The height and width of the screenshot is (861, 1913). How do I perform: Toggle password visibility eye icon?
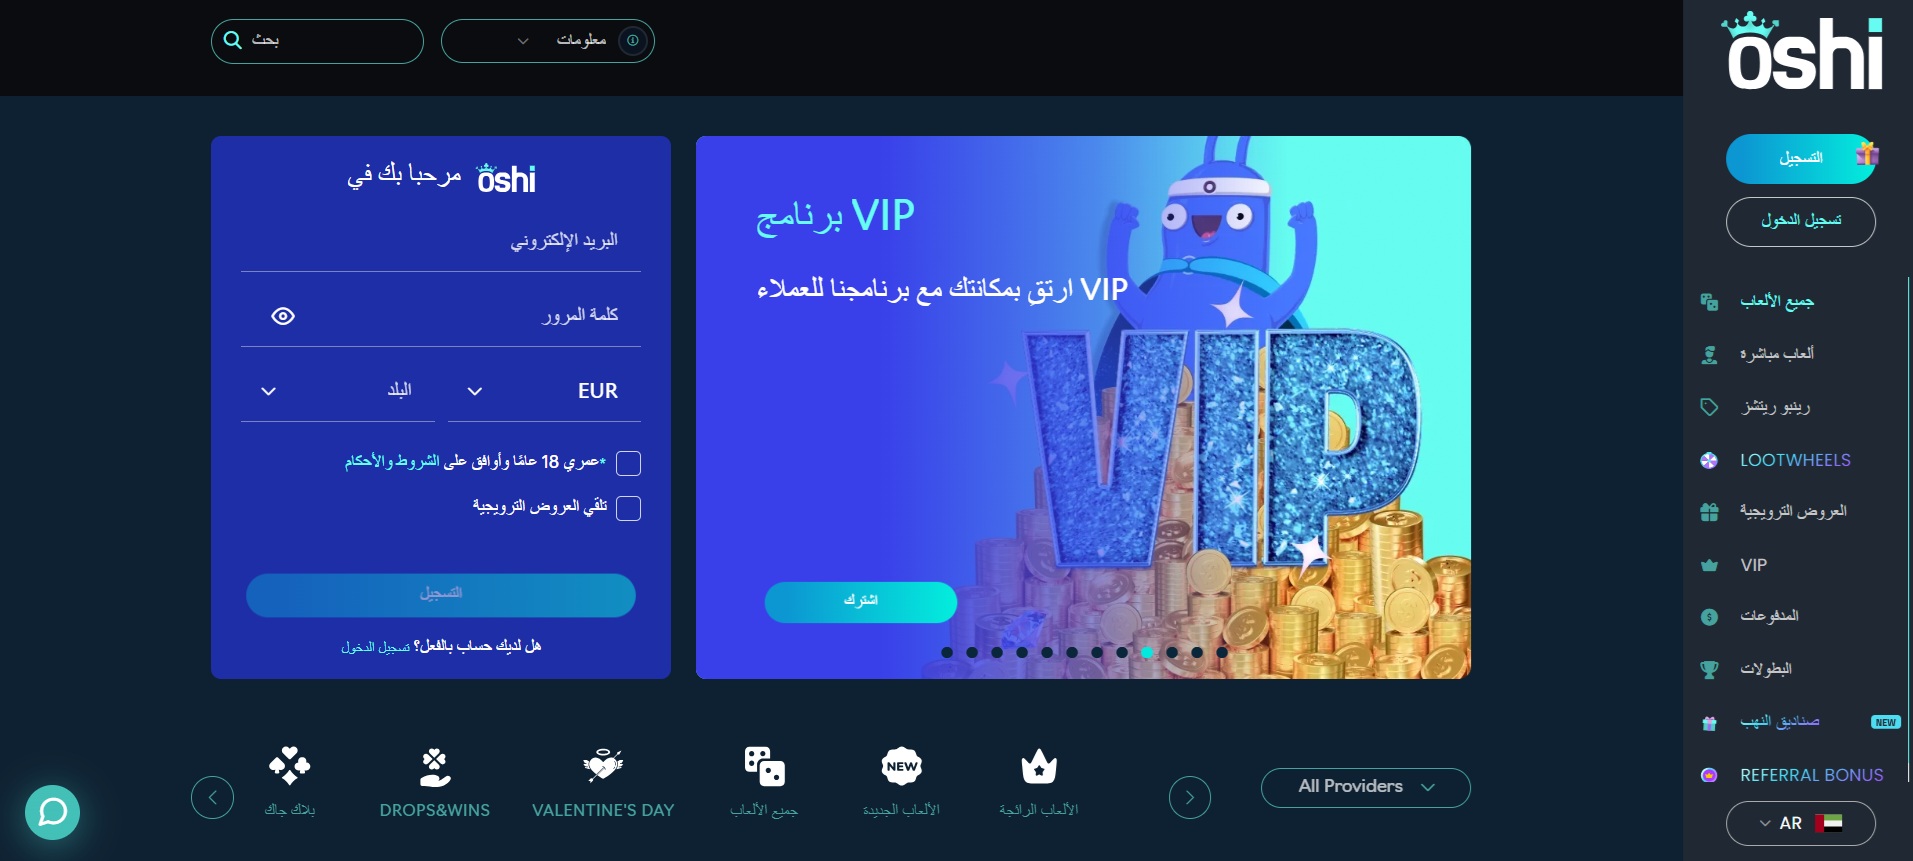tap(283, 316)
